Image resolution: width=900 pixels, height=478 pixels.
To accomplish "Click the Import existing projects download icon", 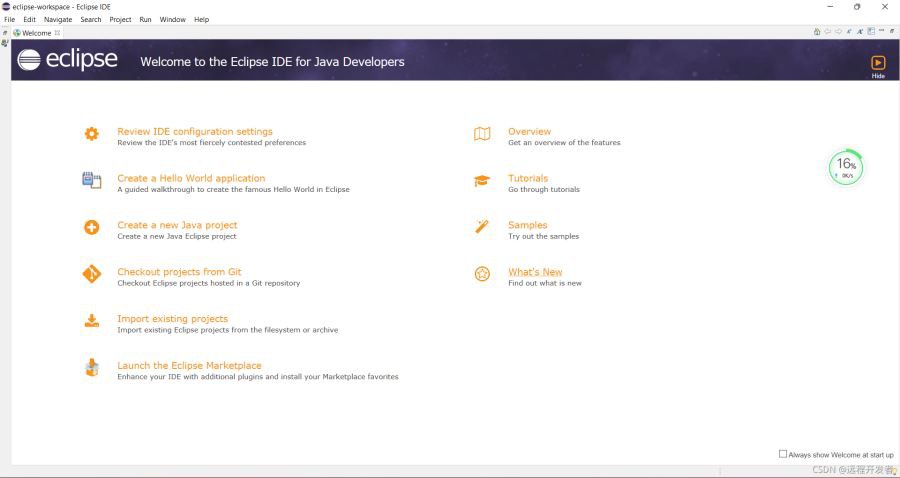I will pos(92,321).
